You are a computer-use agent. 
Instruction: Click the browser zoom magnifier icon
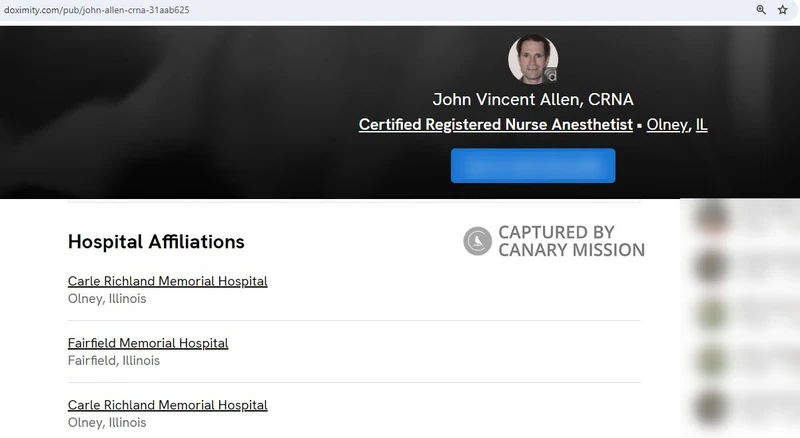[761, 10]
